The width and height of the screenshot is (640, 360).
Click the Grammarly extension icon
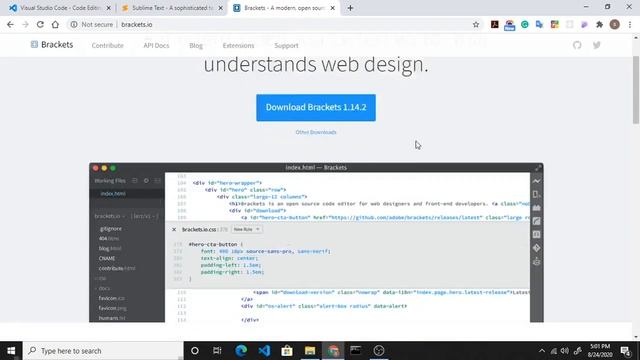pos(525,24)
